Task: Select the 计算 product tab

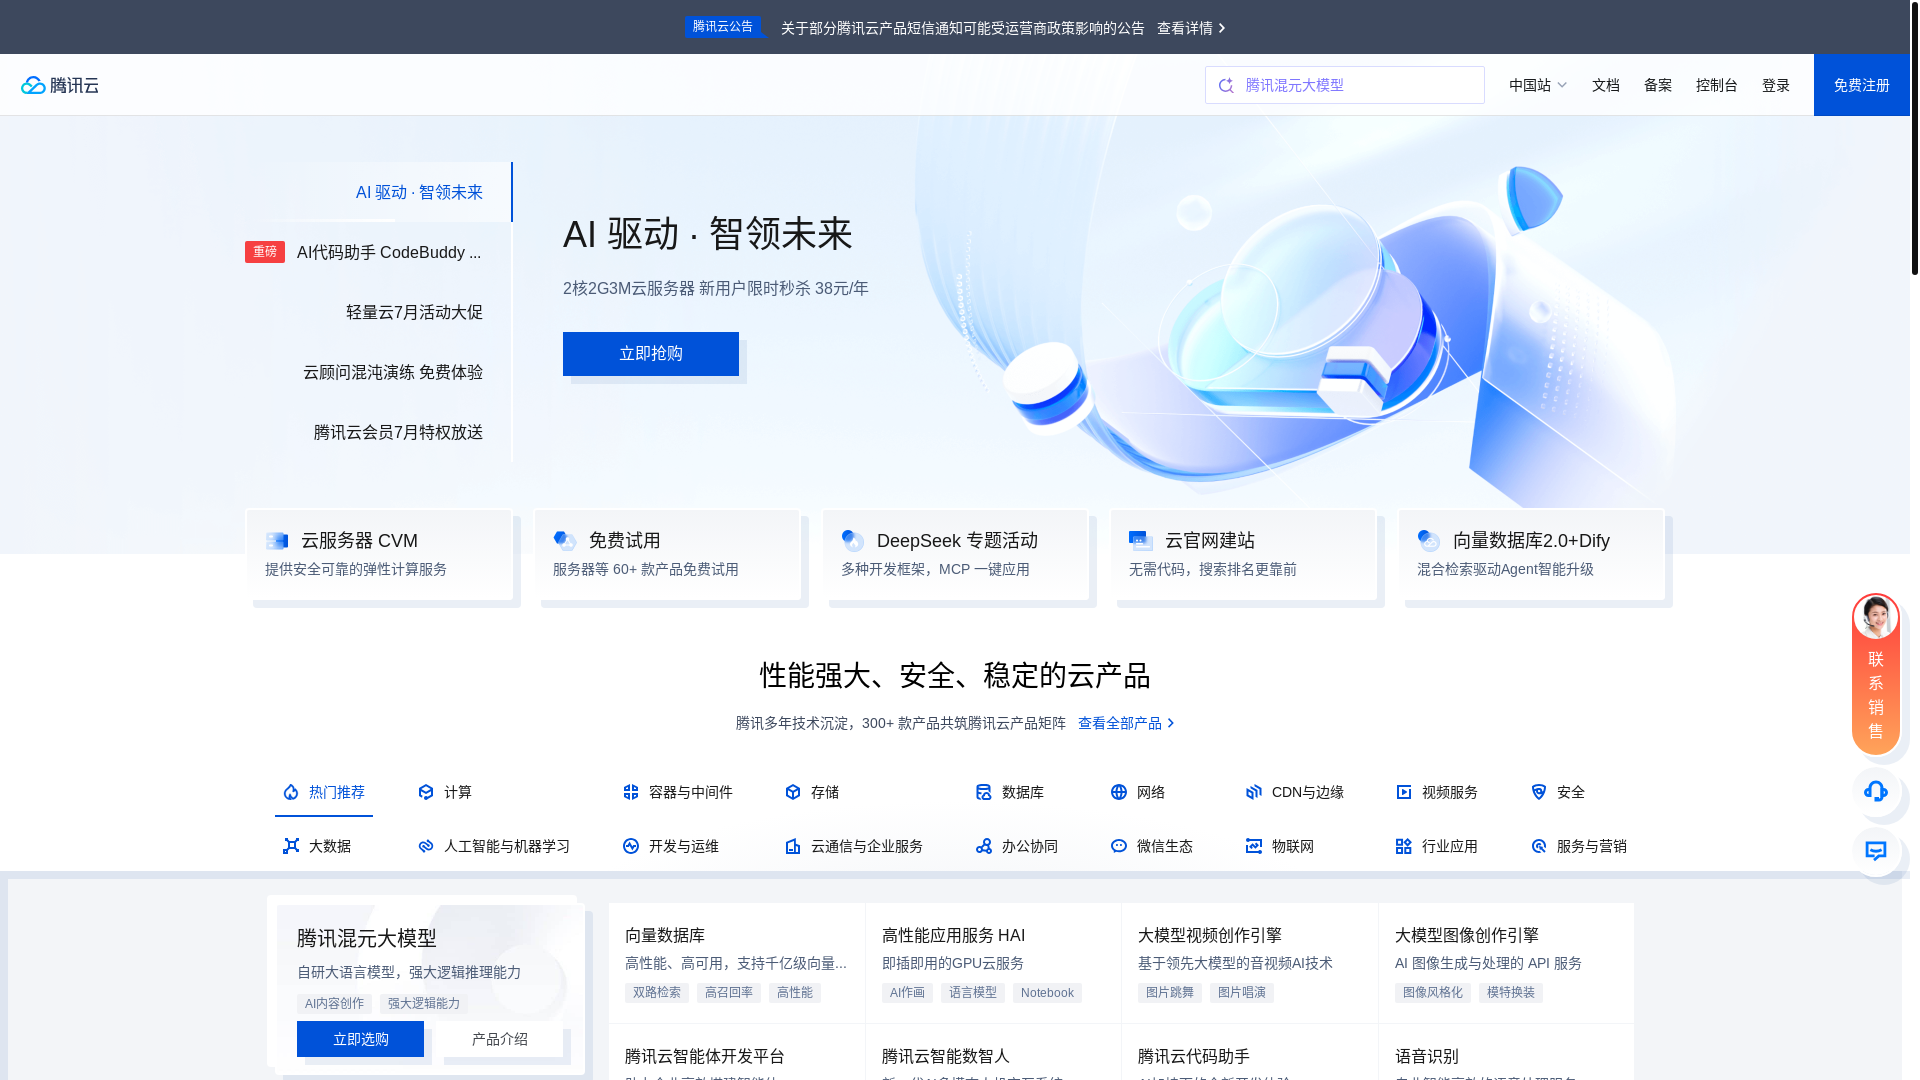Action: pos(445,792)
